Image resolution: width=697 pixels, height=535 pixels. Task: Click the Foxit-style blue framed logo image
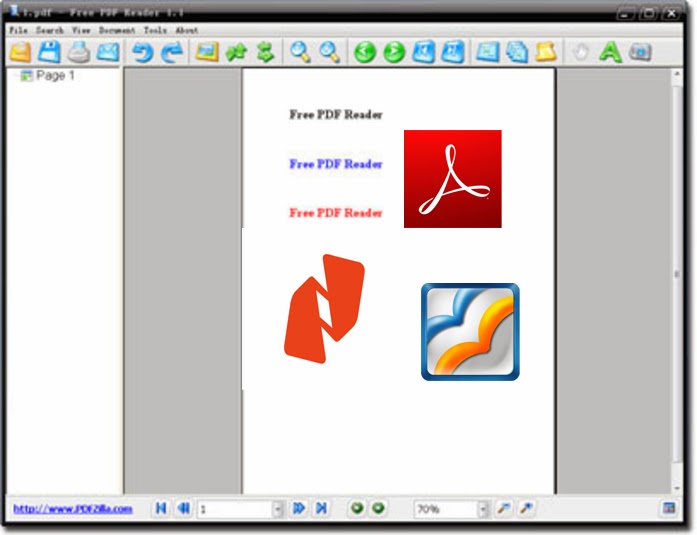470,332
